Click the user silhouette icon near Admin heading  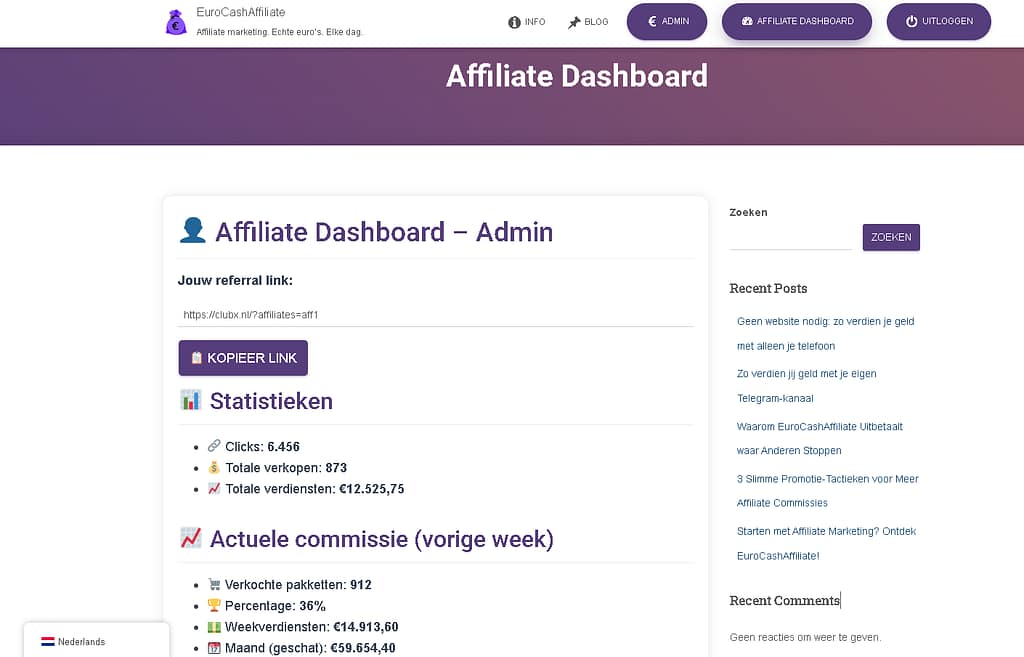192,230
